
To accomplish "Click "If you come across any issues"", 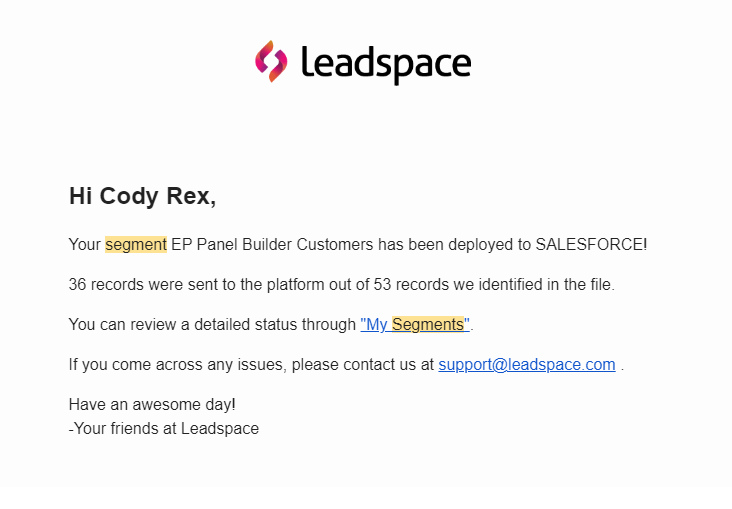I will click(x=177, y=364).
